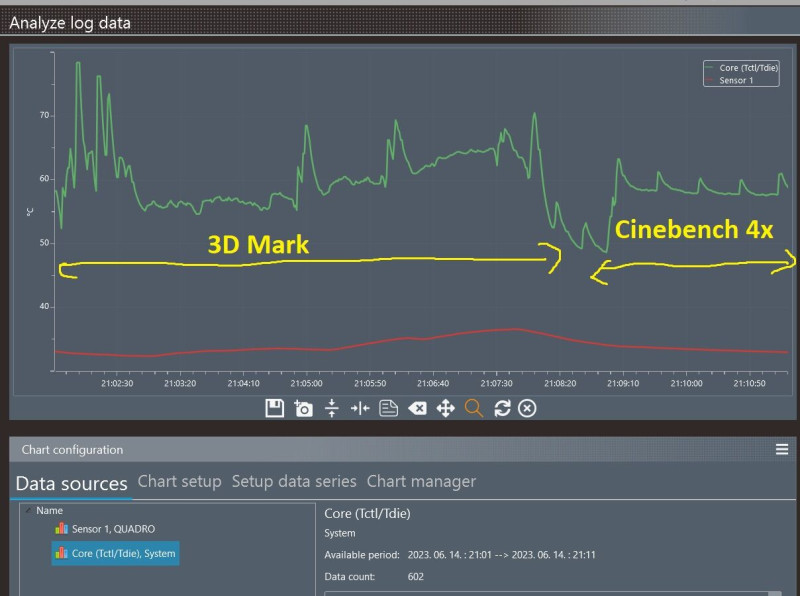Open the Chart configuration hamburger menu
Image resolution: width=800 pixels, height=596 pixels.
click(x=782, y=449)
